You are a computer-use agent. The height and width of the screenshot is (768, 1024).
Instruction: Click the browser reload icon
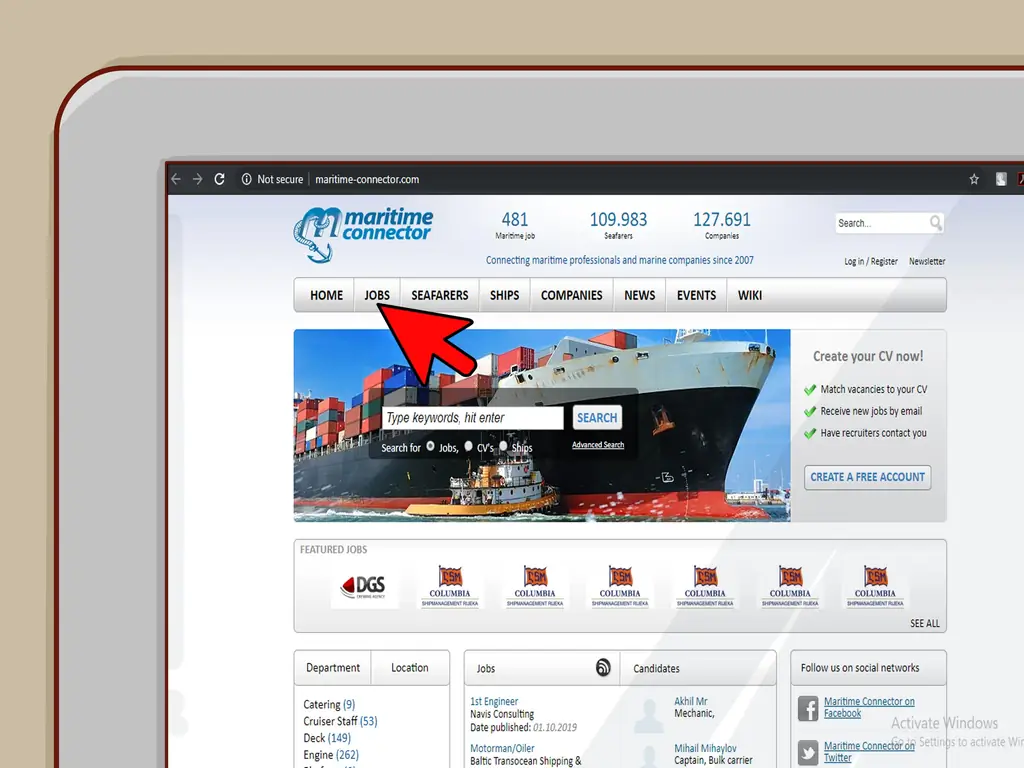point(219,179)
